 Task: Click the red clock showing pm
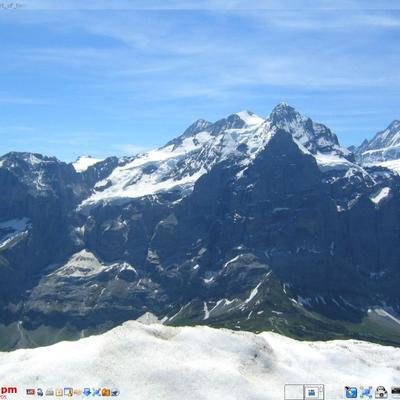click(x=9, y=390)
